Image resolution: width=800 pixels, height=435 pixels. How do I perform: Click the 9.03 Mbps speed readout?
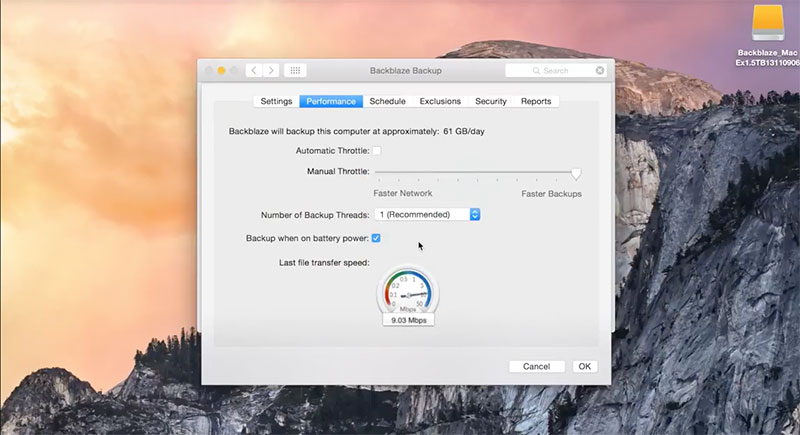[408, 321]
